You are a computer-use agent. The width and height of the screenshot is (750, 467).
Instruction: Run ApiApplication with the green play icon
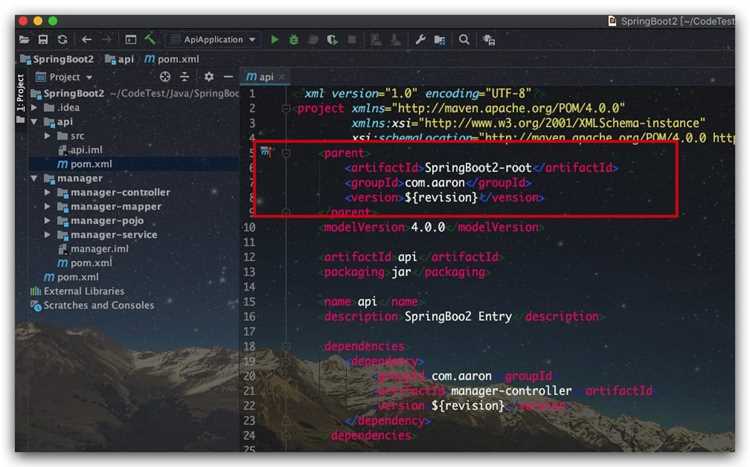point(275,40)
